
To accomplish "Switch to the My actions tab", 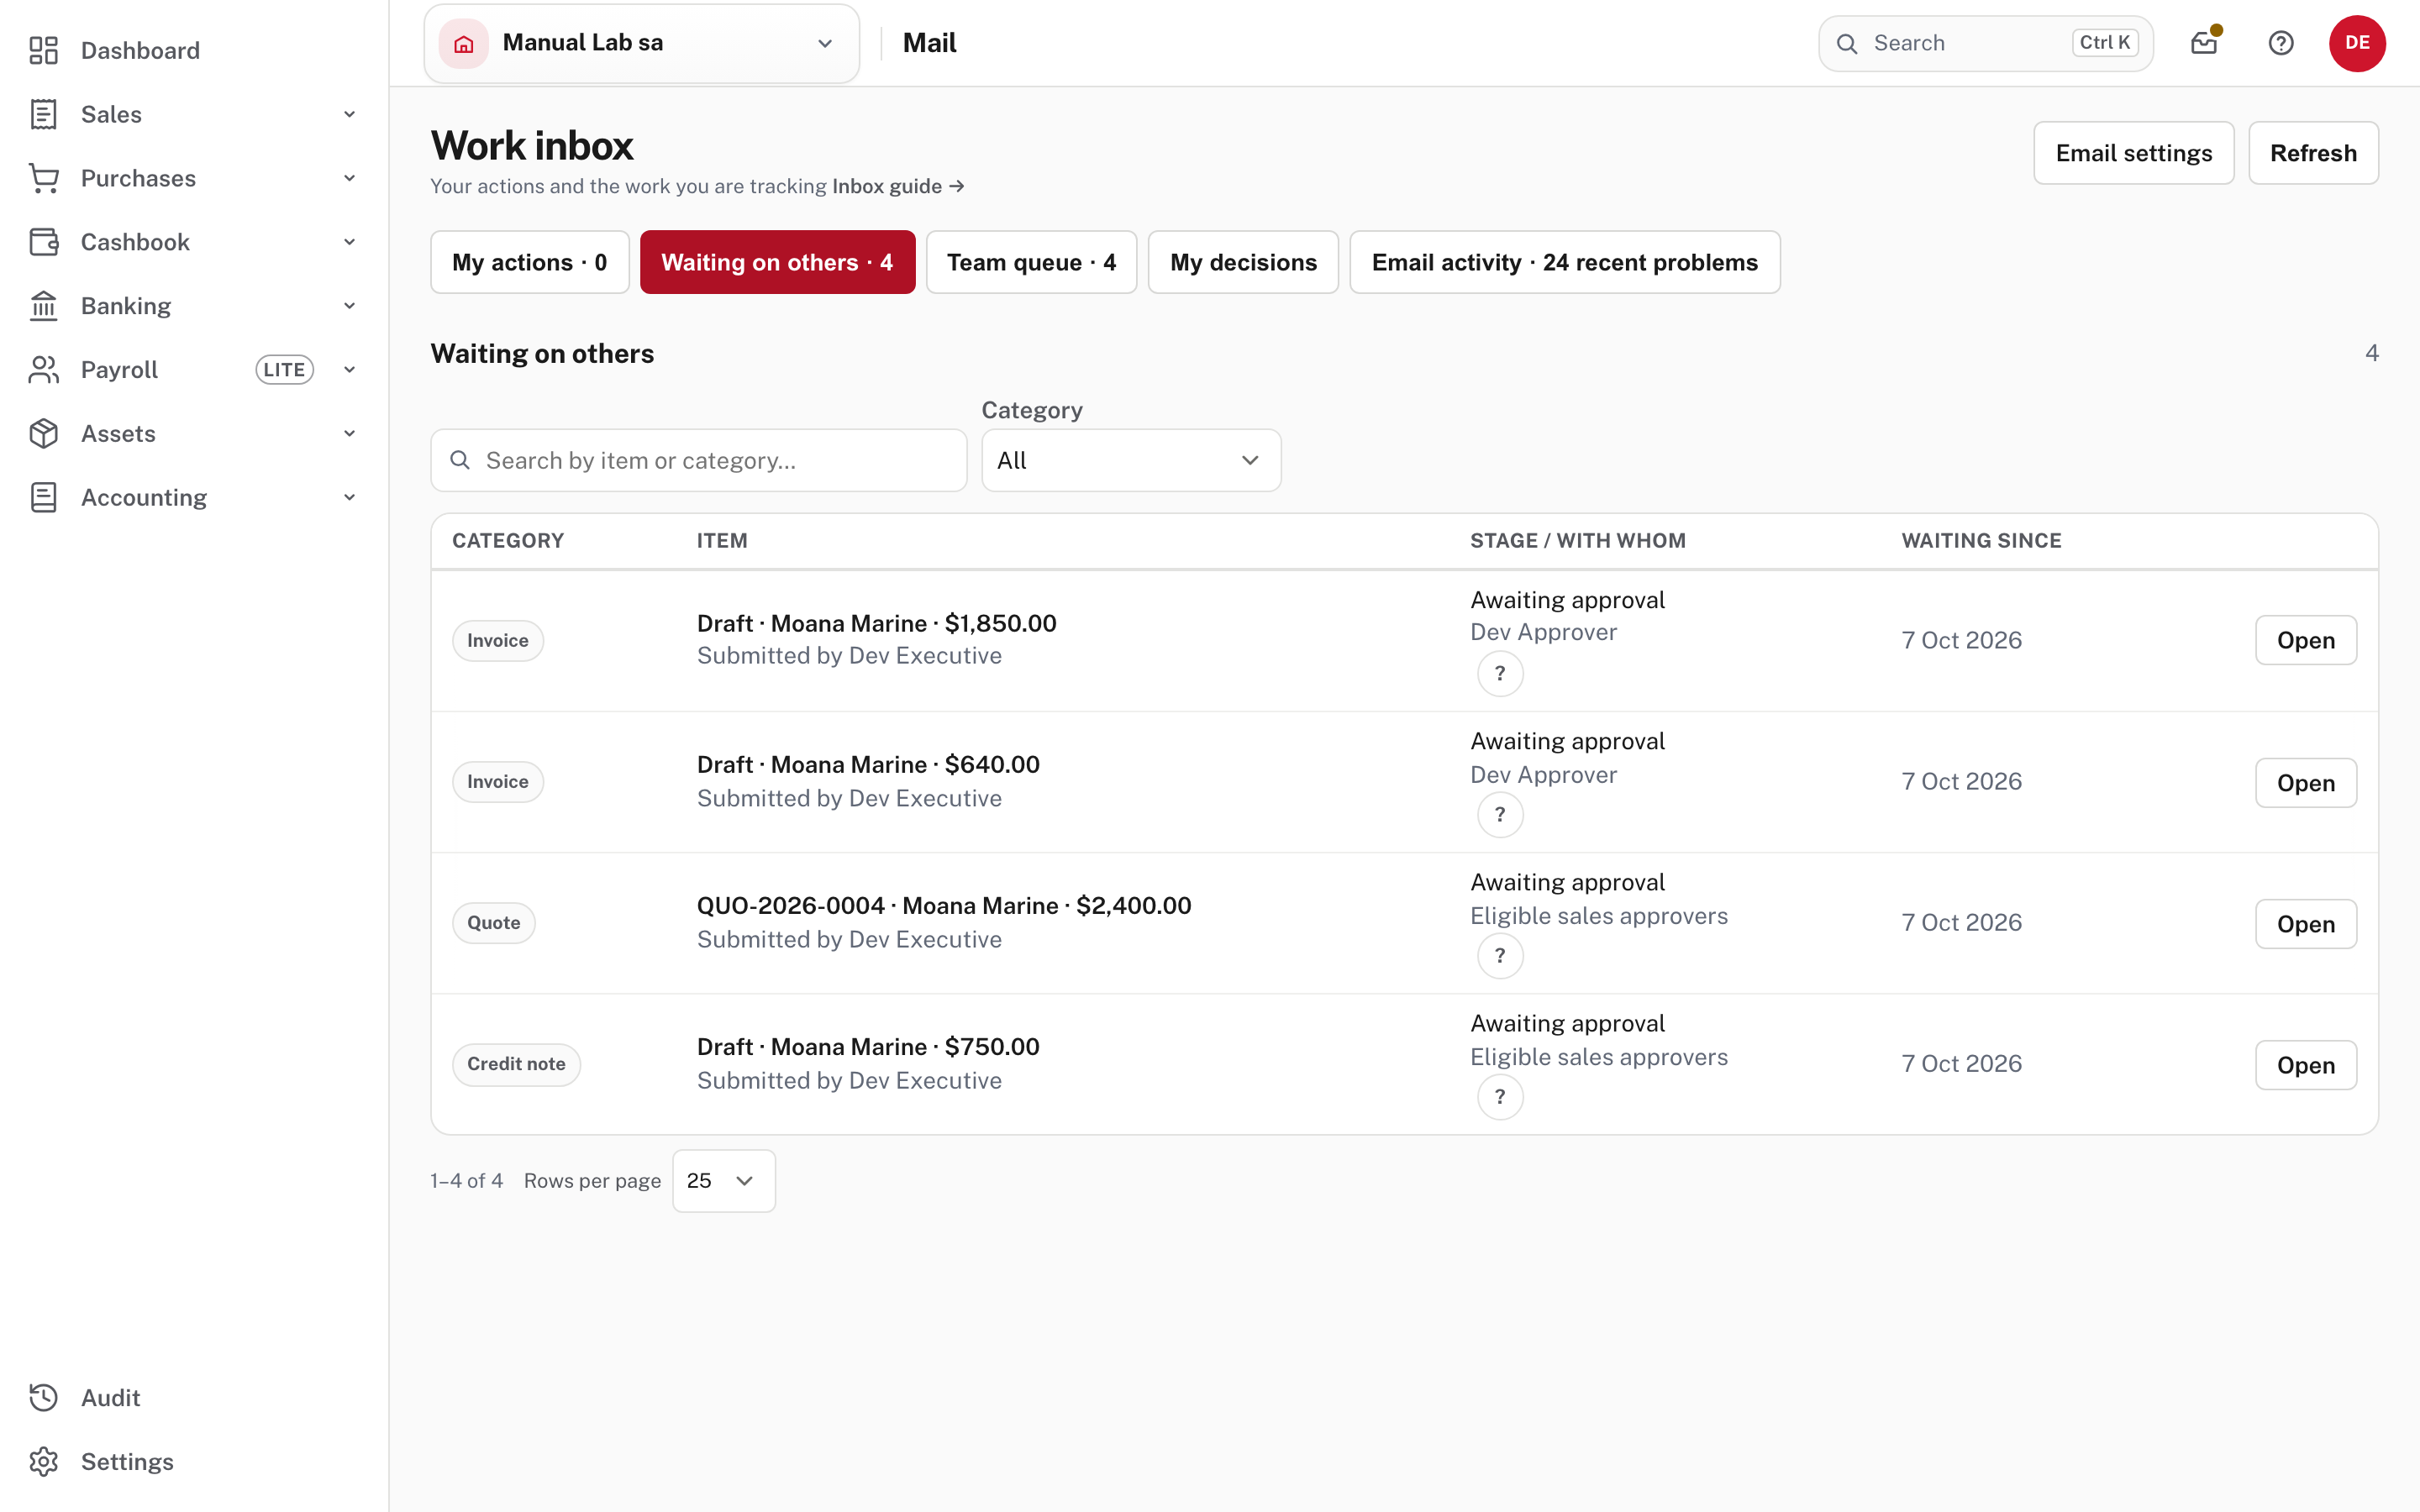I will [530, 262].
